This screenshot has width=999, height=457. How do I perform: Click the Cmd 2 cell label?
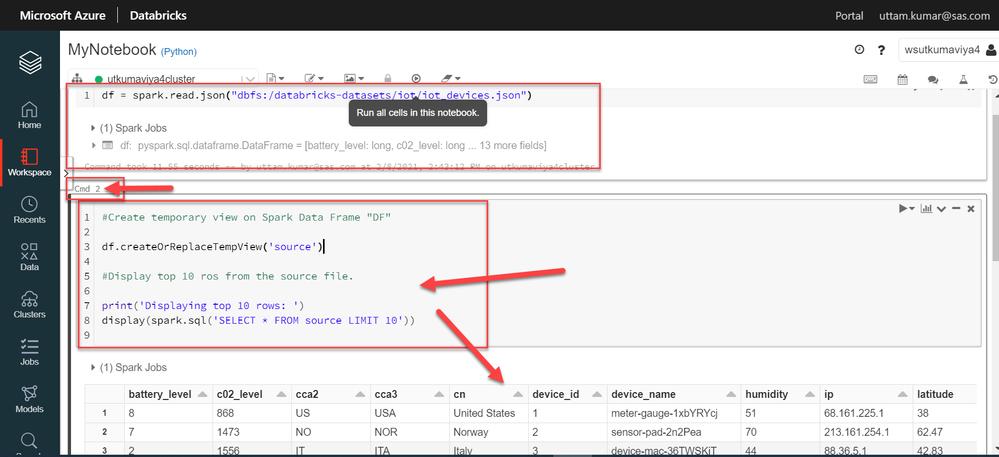pos(87,189)
